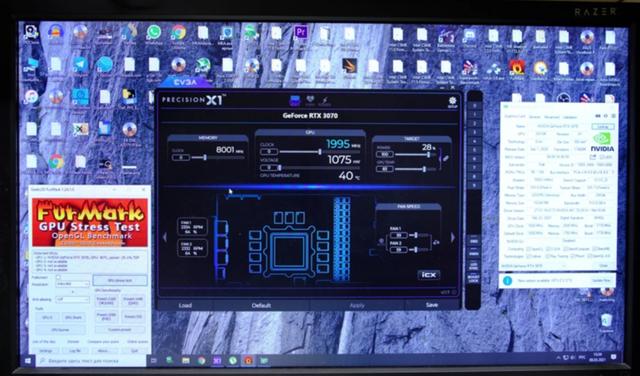Click the GPU stress test button in FurMark
The height and width of the screenshot is (376, 640).
point(120,280)
